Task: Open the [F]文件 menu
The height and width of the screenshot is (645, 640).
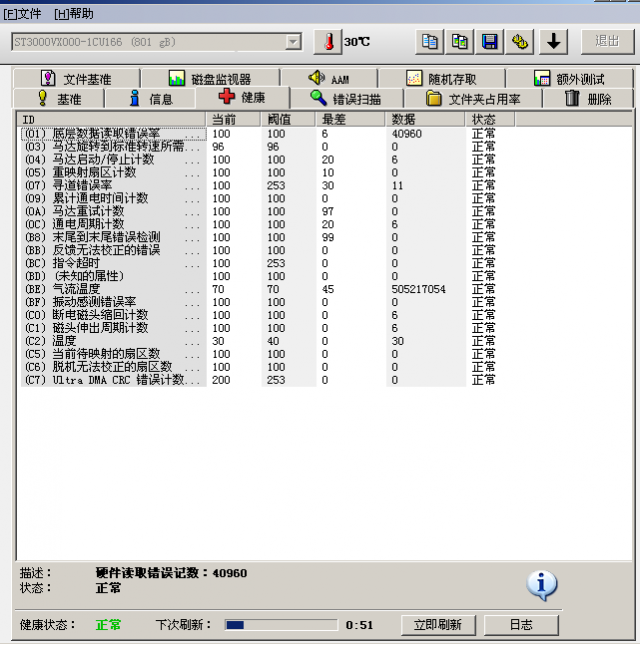Action: tap(22, 14)
